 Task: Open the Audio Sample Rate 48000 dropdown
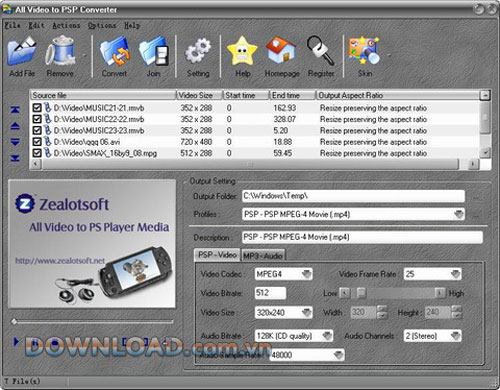tap(339, 355)
